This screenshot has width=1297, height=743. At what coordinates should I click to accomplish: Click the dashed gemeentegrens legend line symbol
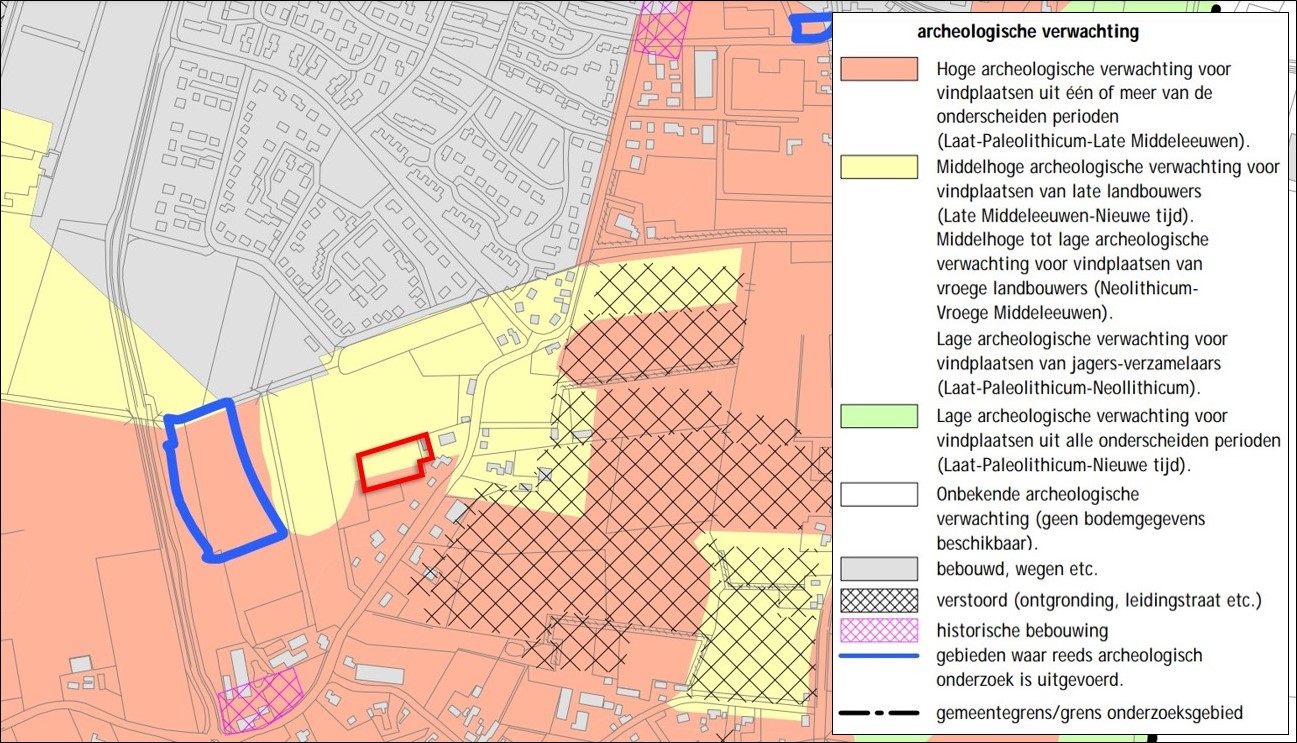coord(879,713)
